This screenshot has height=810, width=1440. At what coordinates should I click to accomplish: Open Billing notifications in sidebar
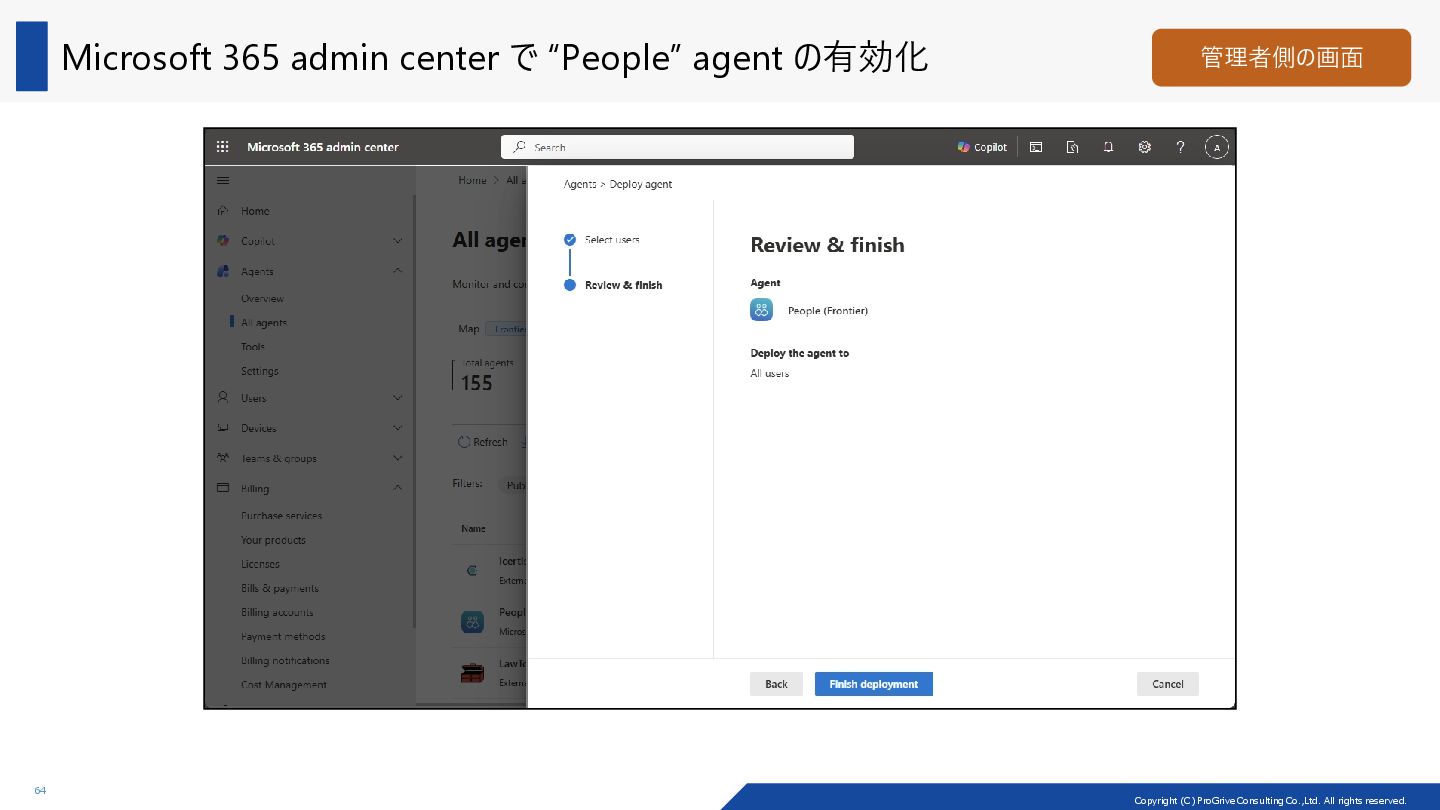point(285,660)
